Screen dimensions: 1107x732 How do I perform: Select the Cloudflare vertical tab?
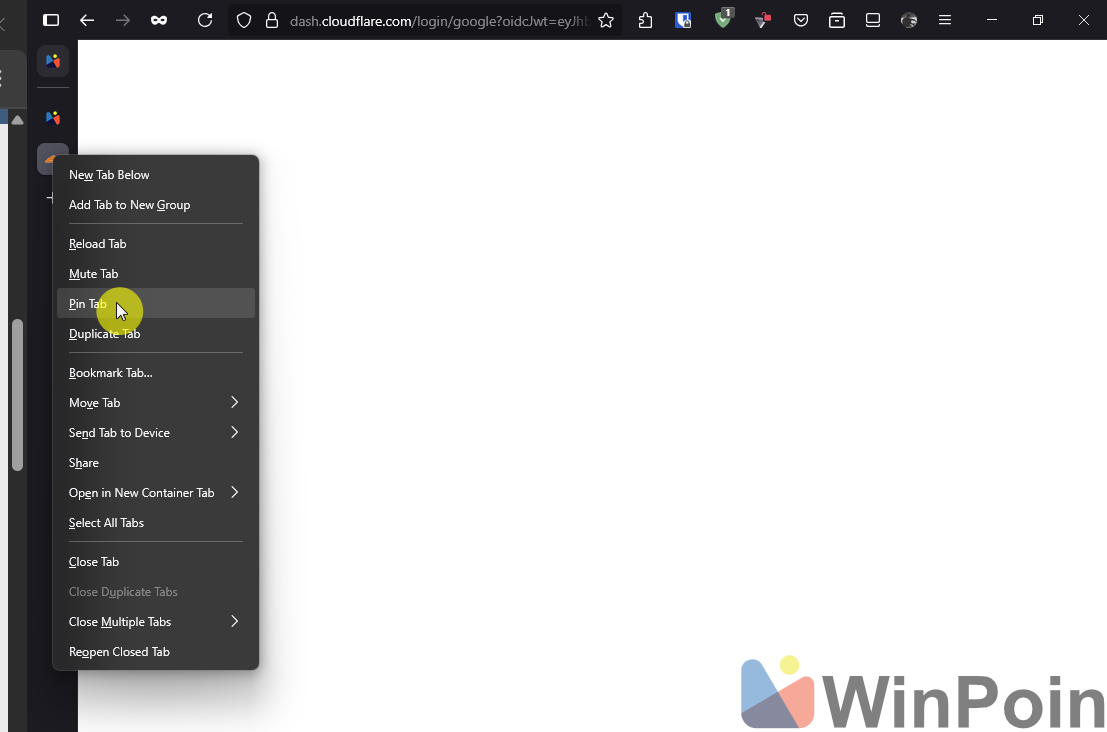click(47, 159)
